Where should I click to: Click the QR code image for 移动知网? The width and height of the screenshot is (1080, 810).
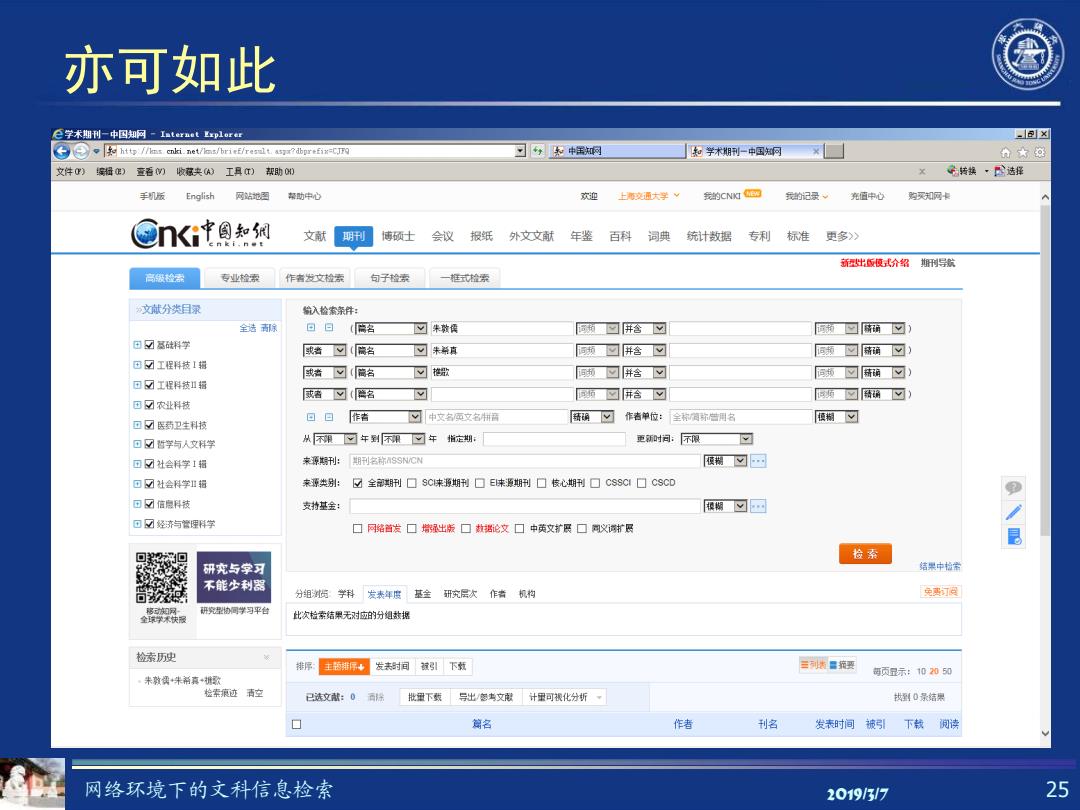(162, 577)
